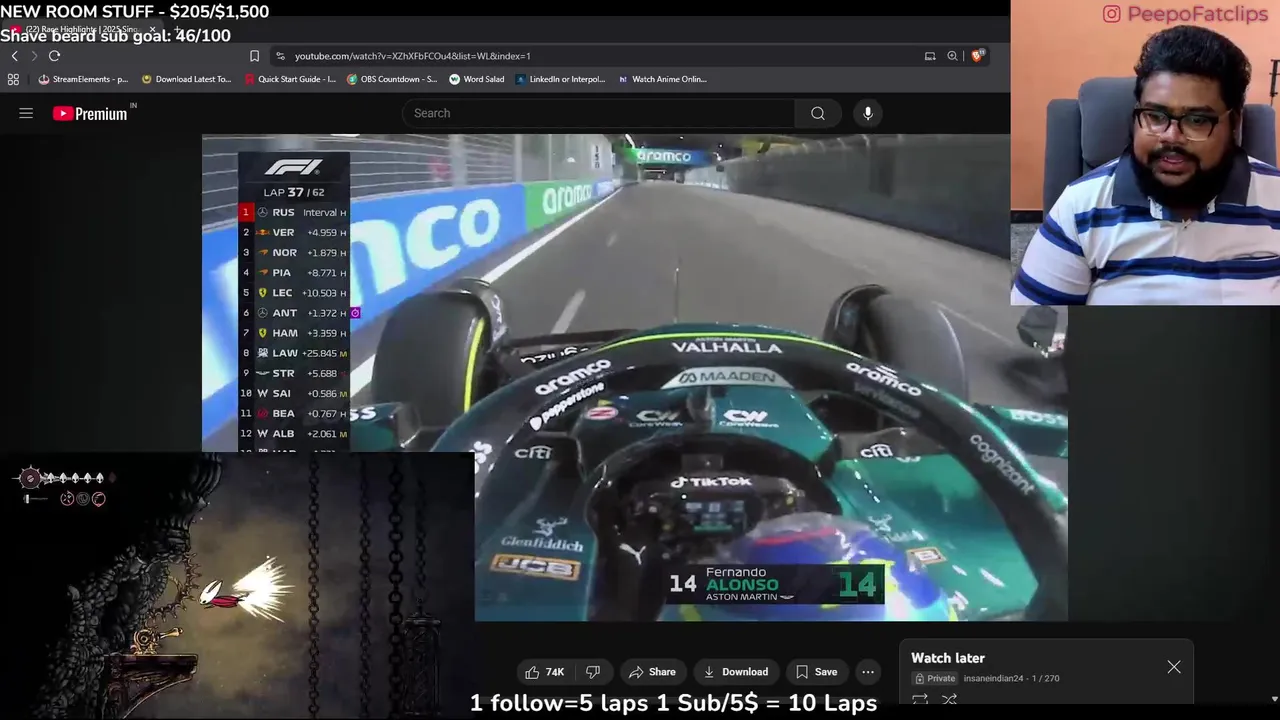Open the Download Latest bookmark

[x=186, y=79]
